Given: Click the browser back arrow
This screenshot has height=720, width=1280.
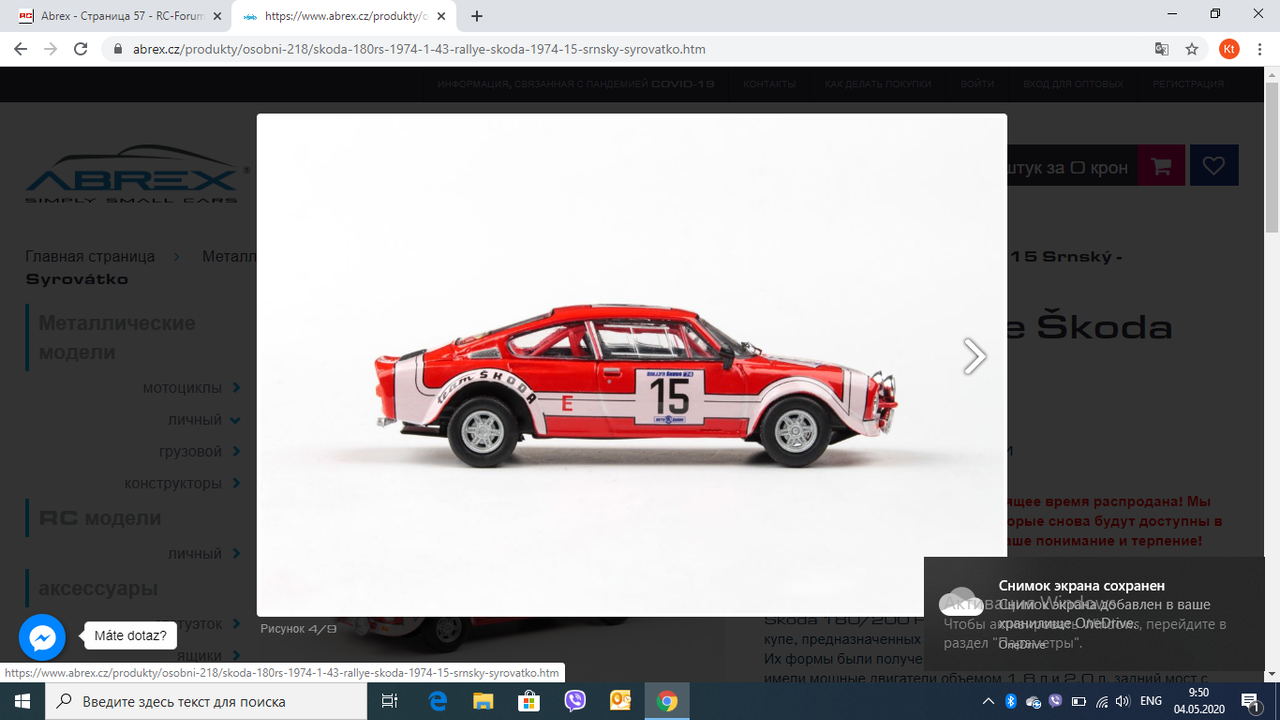Looking at the screenshot, I should click(x=20, y=48).
